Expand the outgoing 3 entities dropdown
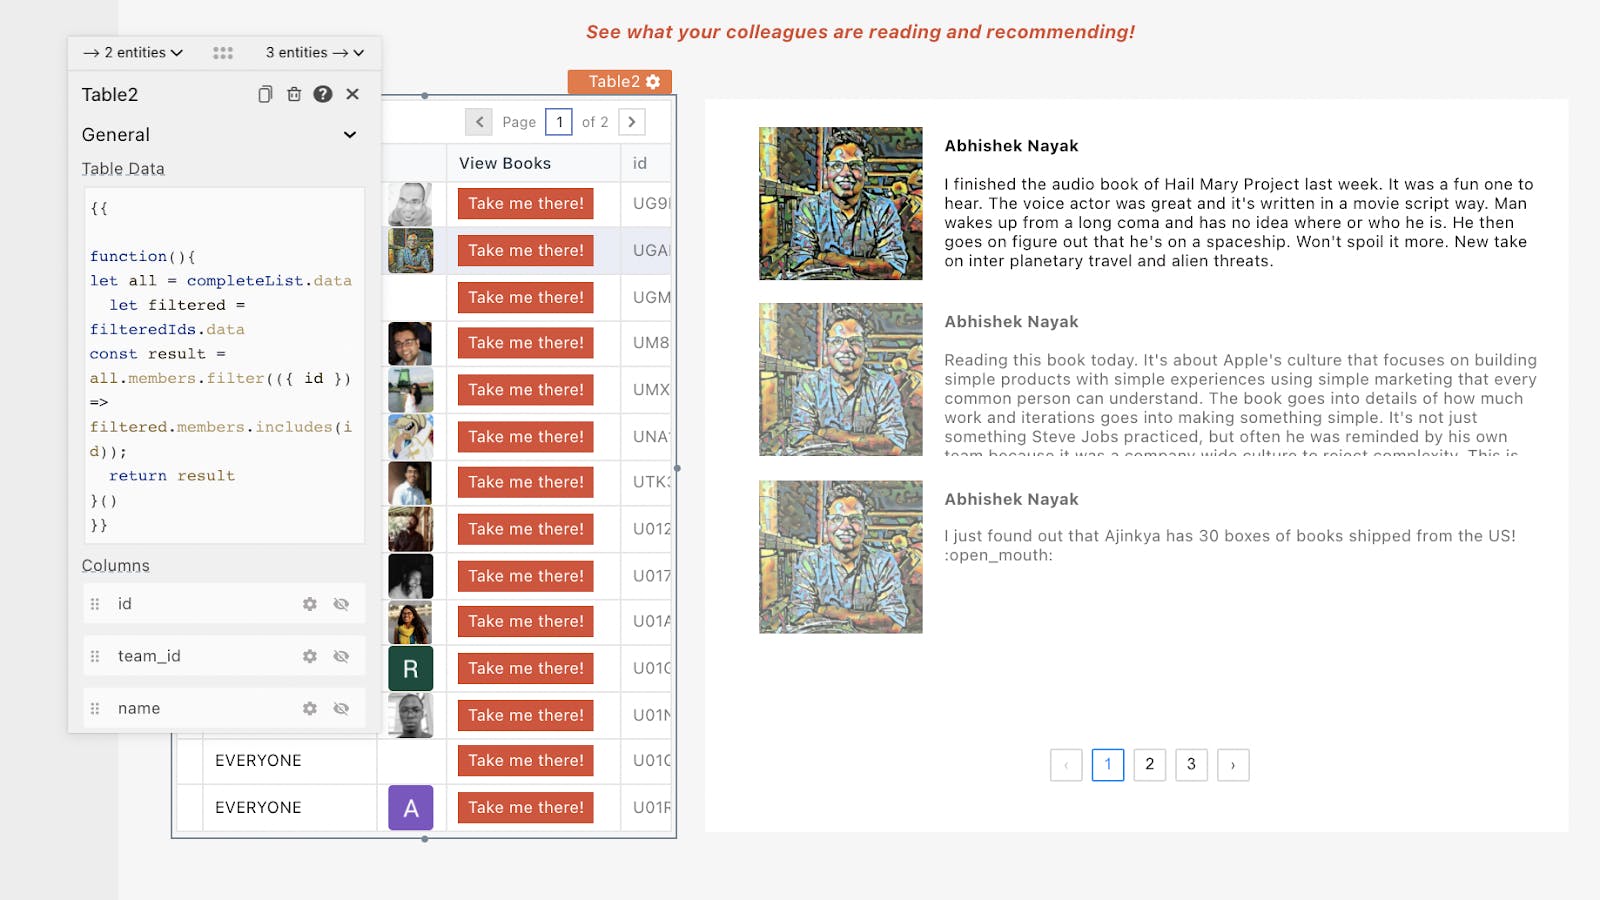The height and width of the screenshot is (900, 1600). pos(314,53)
